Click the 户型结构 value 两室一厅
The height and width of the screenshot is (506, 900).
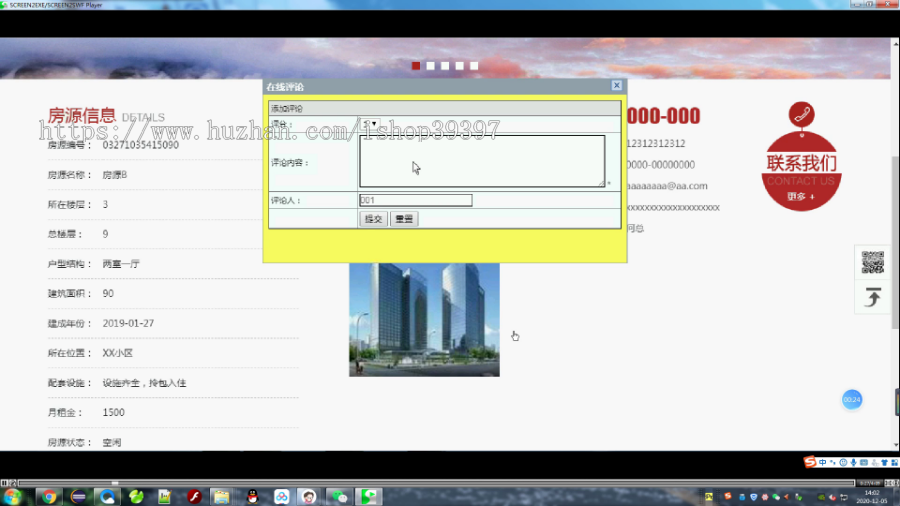pos(121,264)
